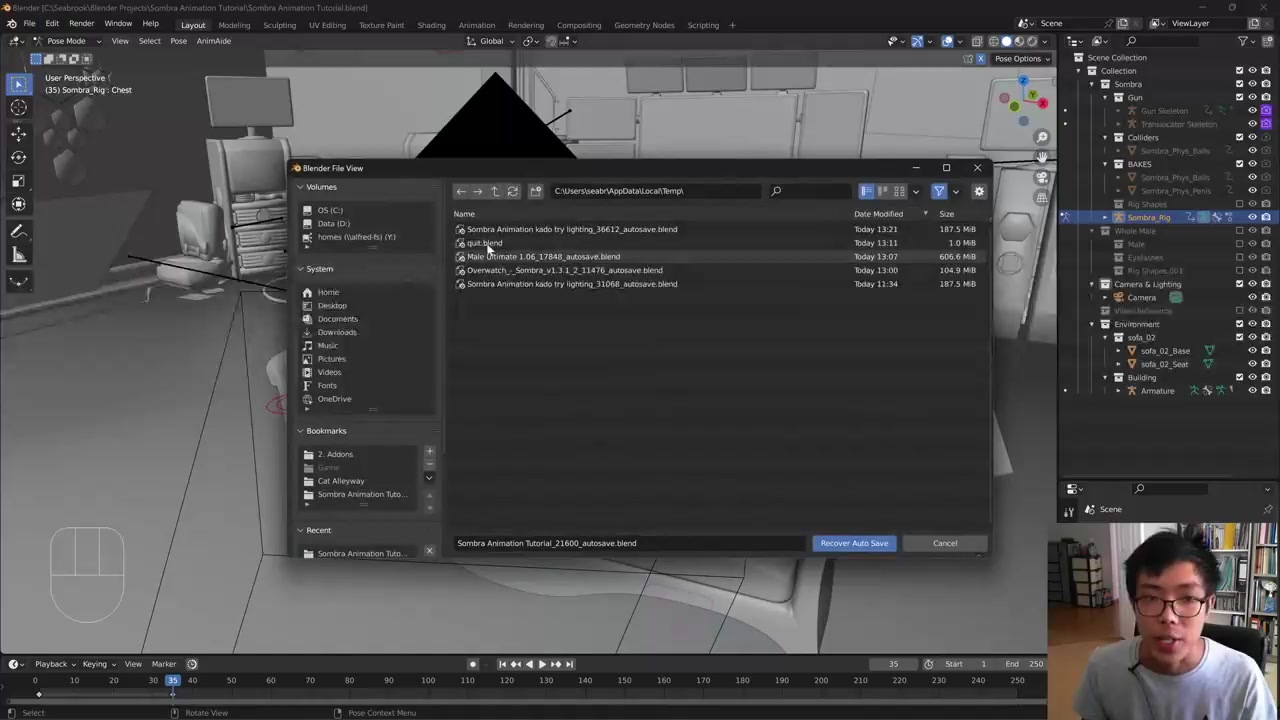Click the current frame marker on the timeline
Image resolution: width=1280 pixels, height=720 pixels.
point(172,680)
